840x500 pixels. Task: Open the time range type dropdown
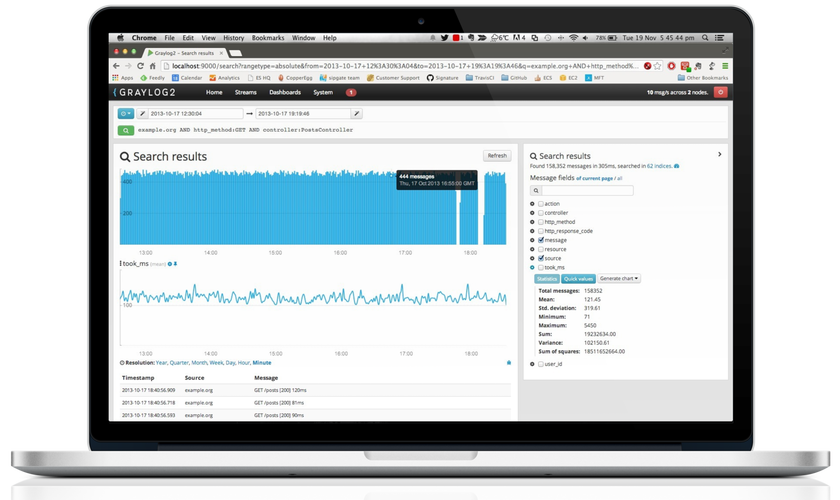125,114
